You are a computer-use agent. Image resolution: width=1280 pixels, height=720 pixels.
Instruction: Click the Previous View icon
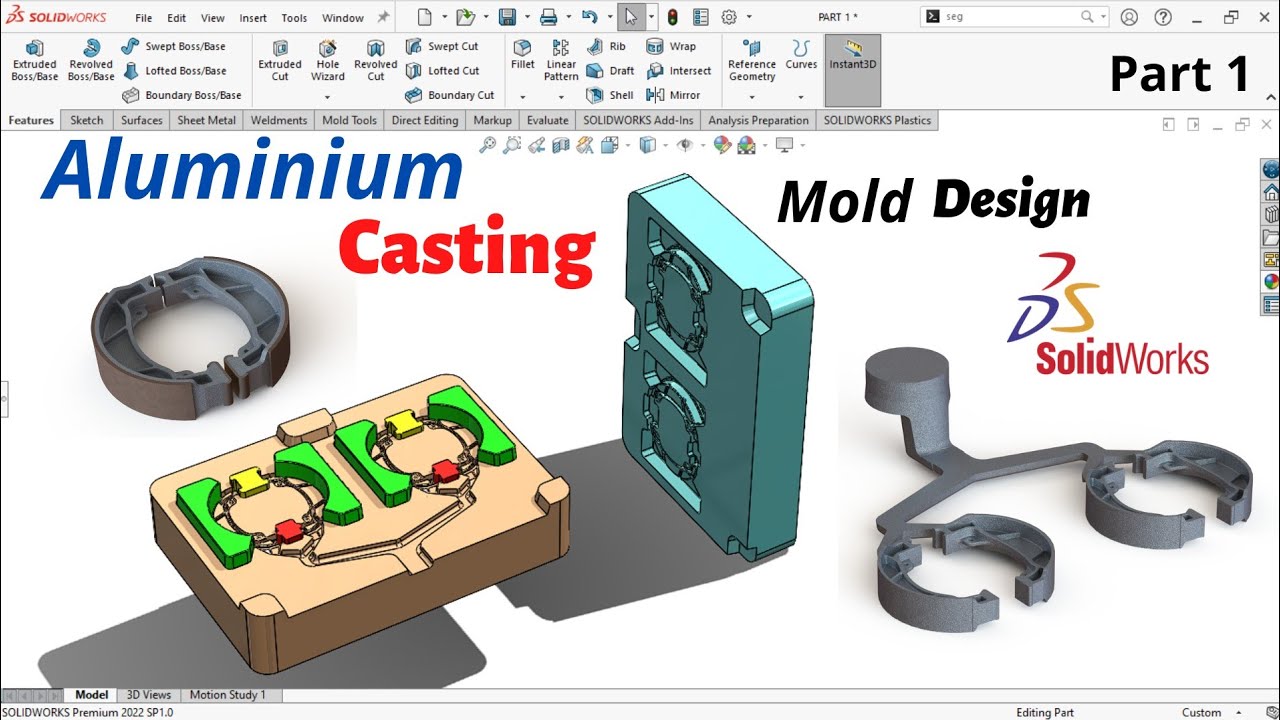[x=536, y=145]
